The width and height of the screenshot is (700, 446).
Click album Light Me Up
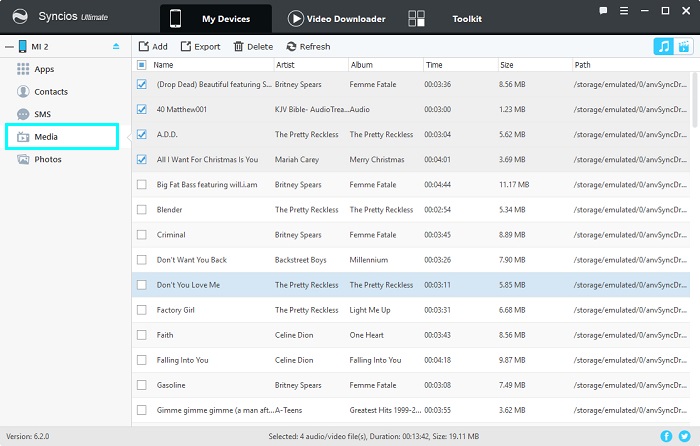(x=370, y=310)
